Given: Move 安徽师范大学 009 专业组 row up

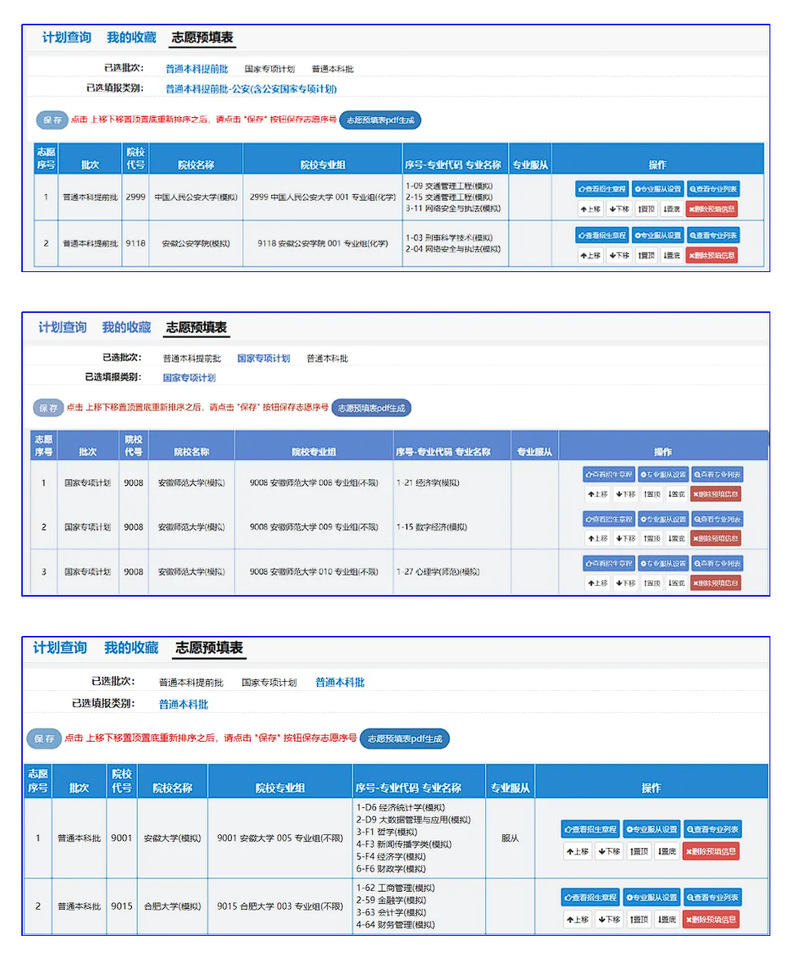Looking at the screenshot, I should click(597, 538).
